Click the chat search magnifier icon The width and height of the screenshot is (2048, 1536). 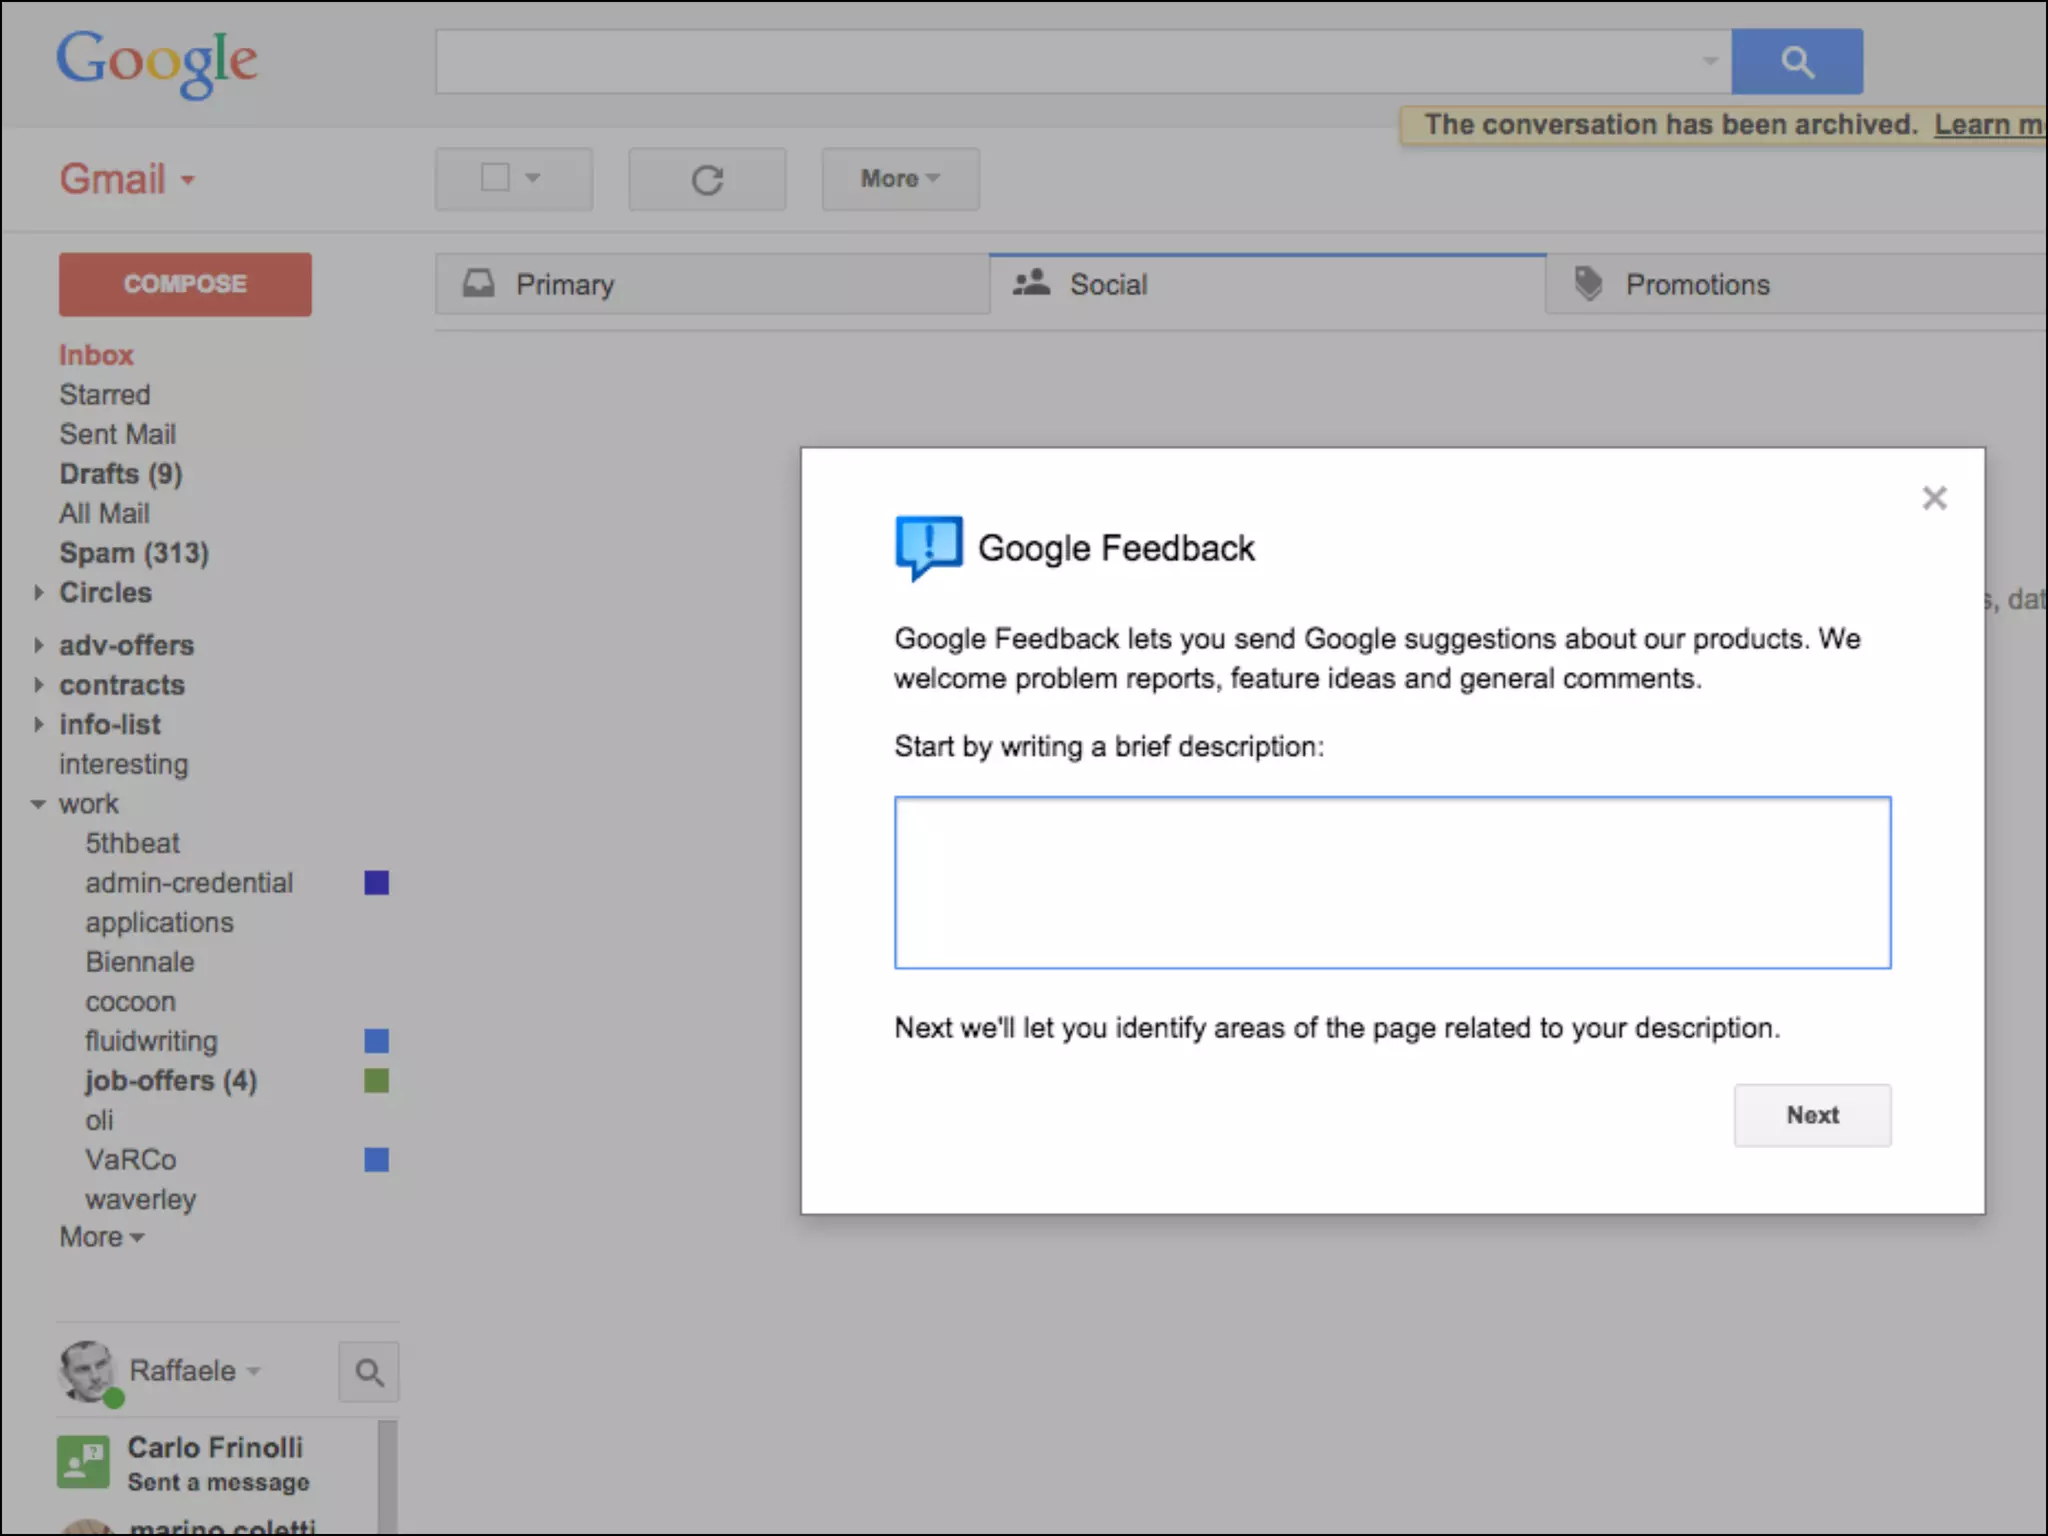[x=369, y=1372]
